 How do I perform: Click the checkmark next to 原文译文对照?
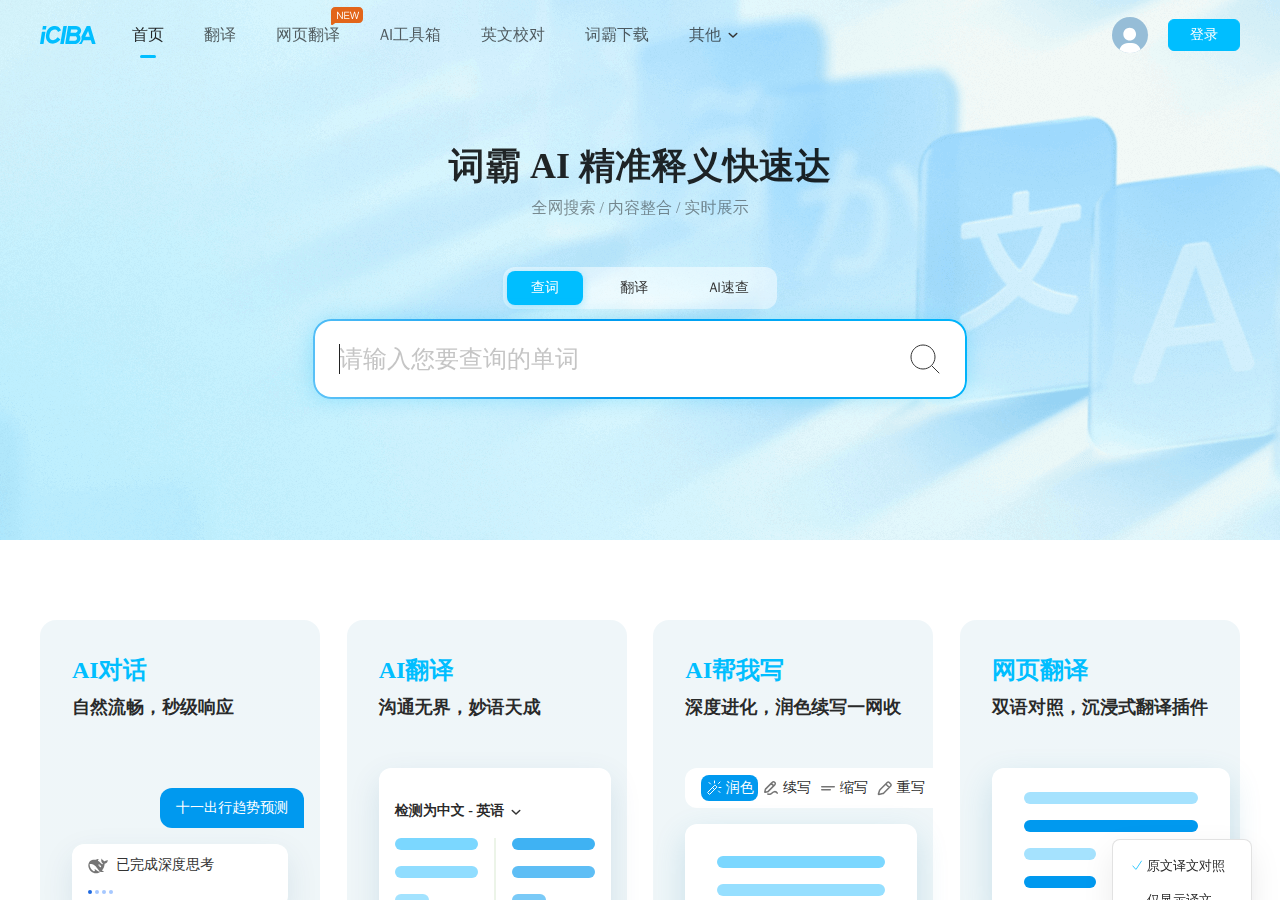click(1137, 866)
